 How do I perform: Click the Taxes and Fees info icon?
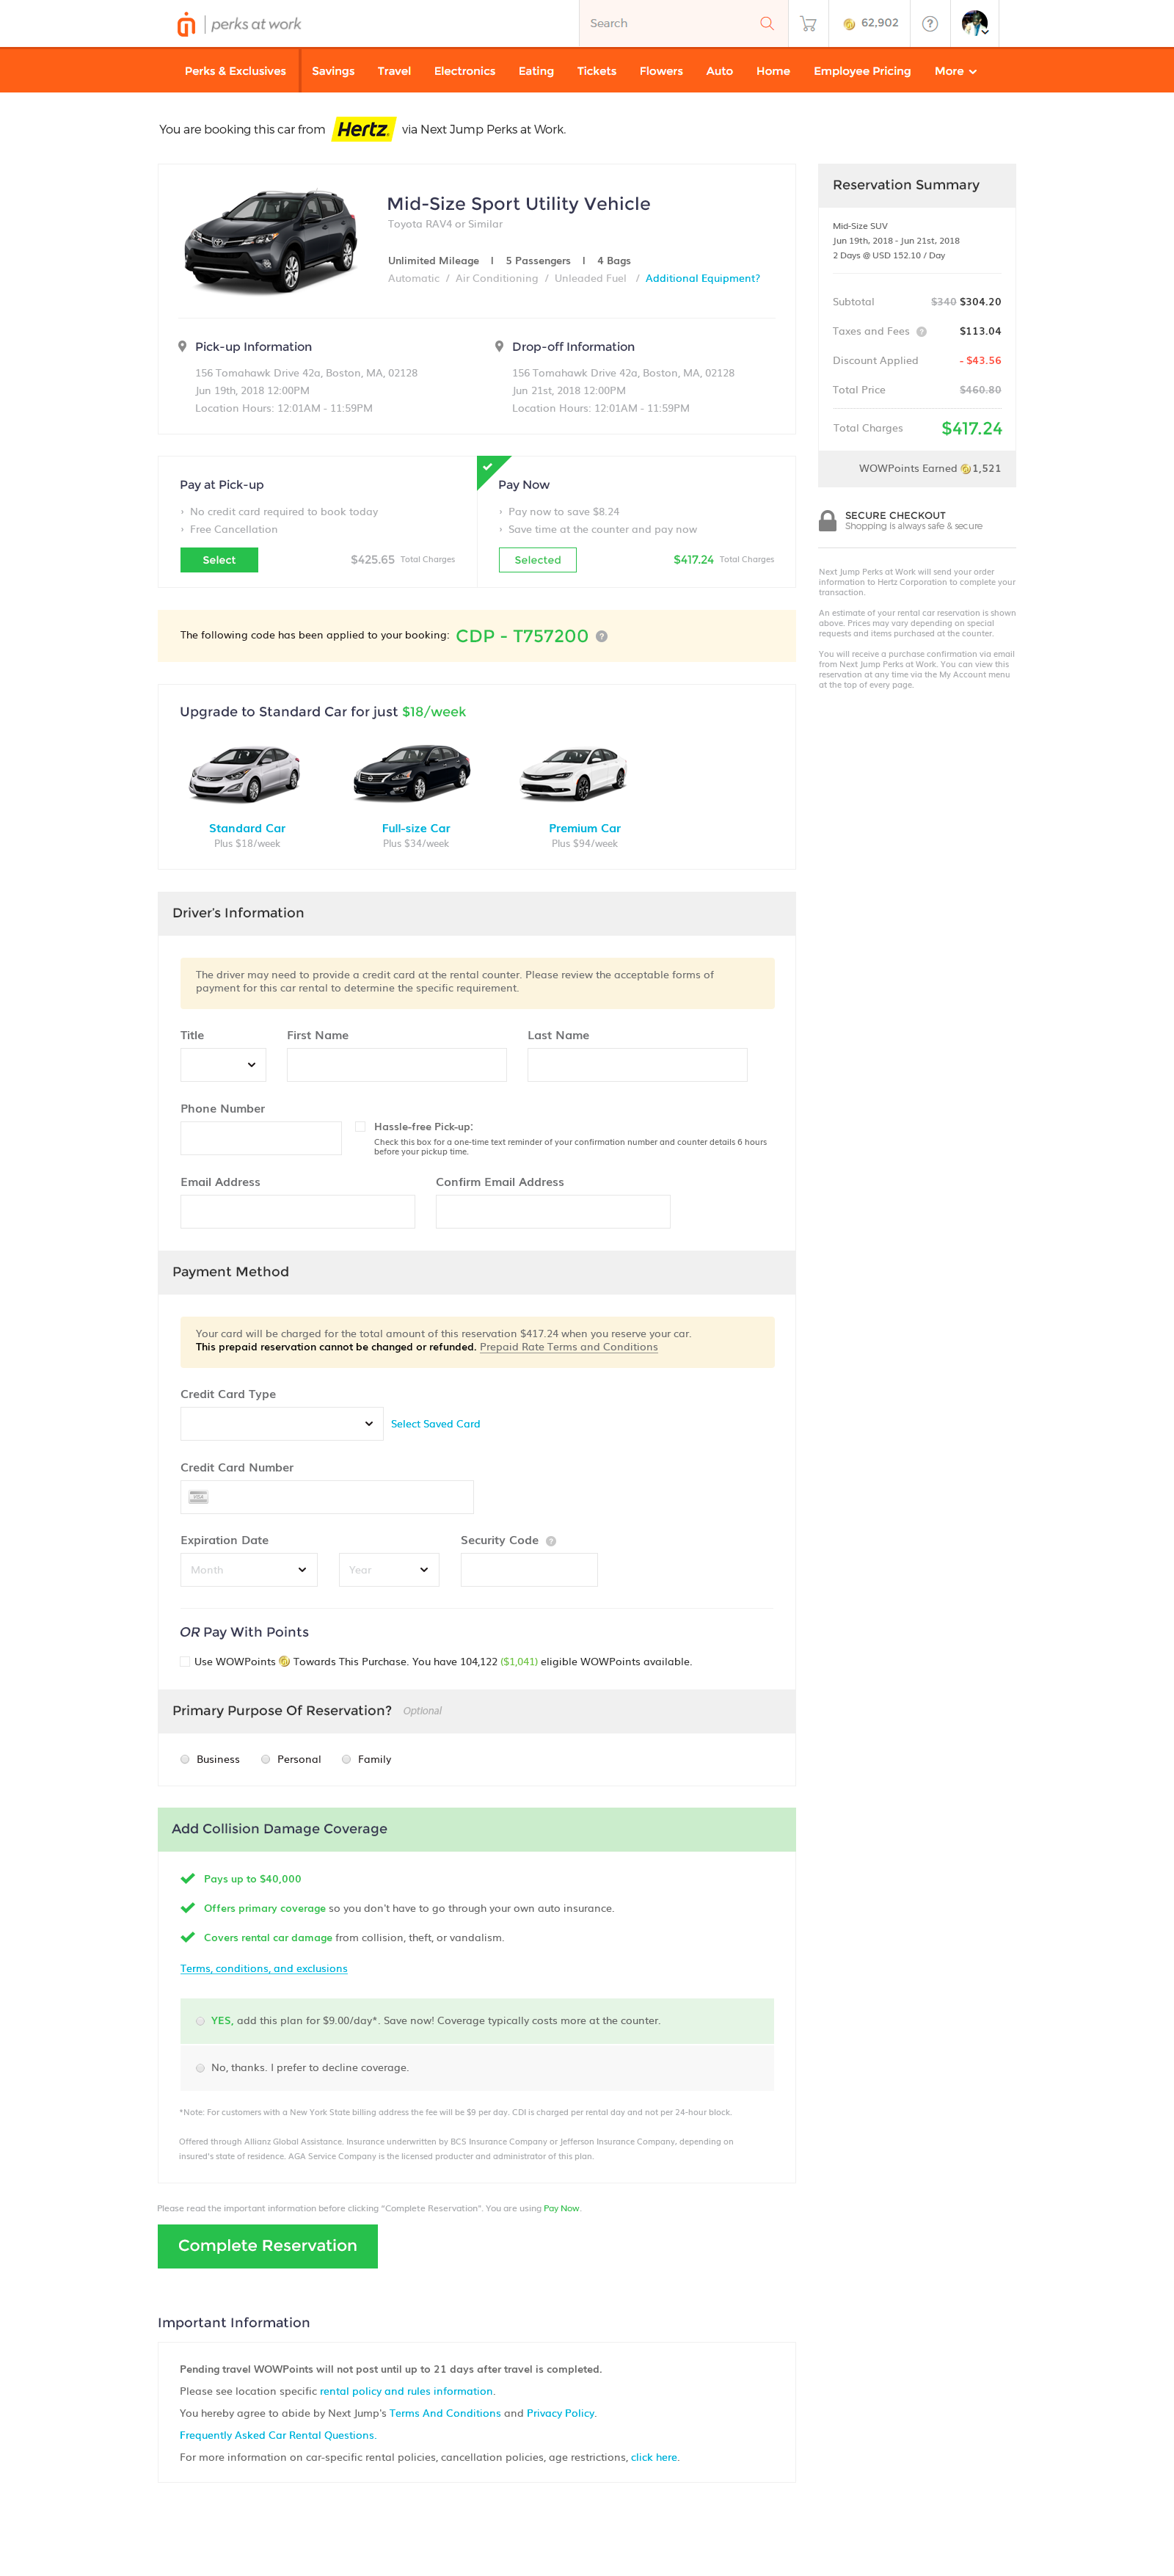tap(922, 332)
